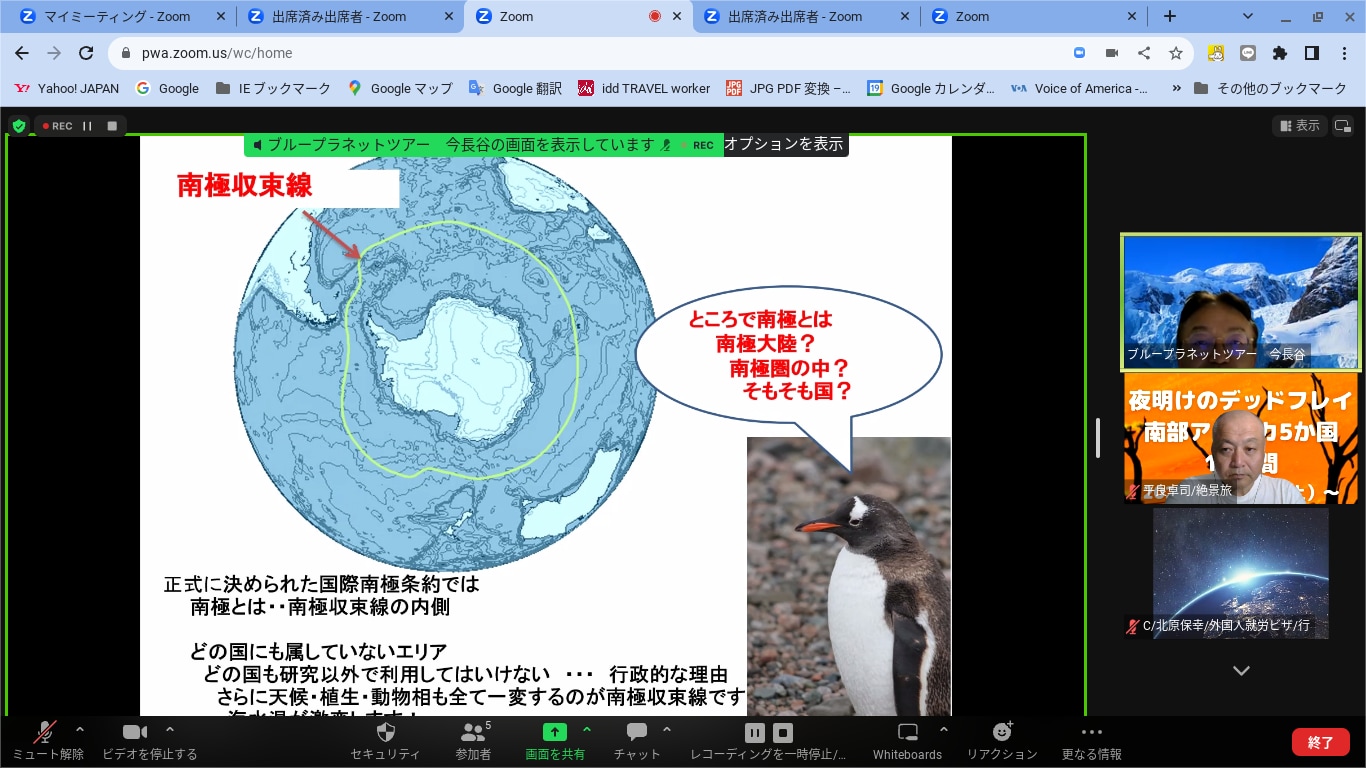Select the ブループラネットツアー 今長谷 video thumbnail
1366x768 pixels.
[x=1241, y=302]
